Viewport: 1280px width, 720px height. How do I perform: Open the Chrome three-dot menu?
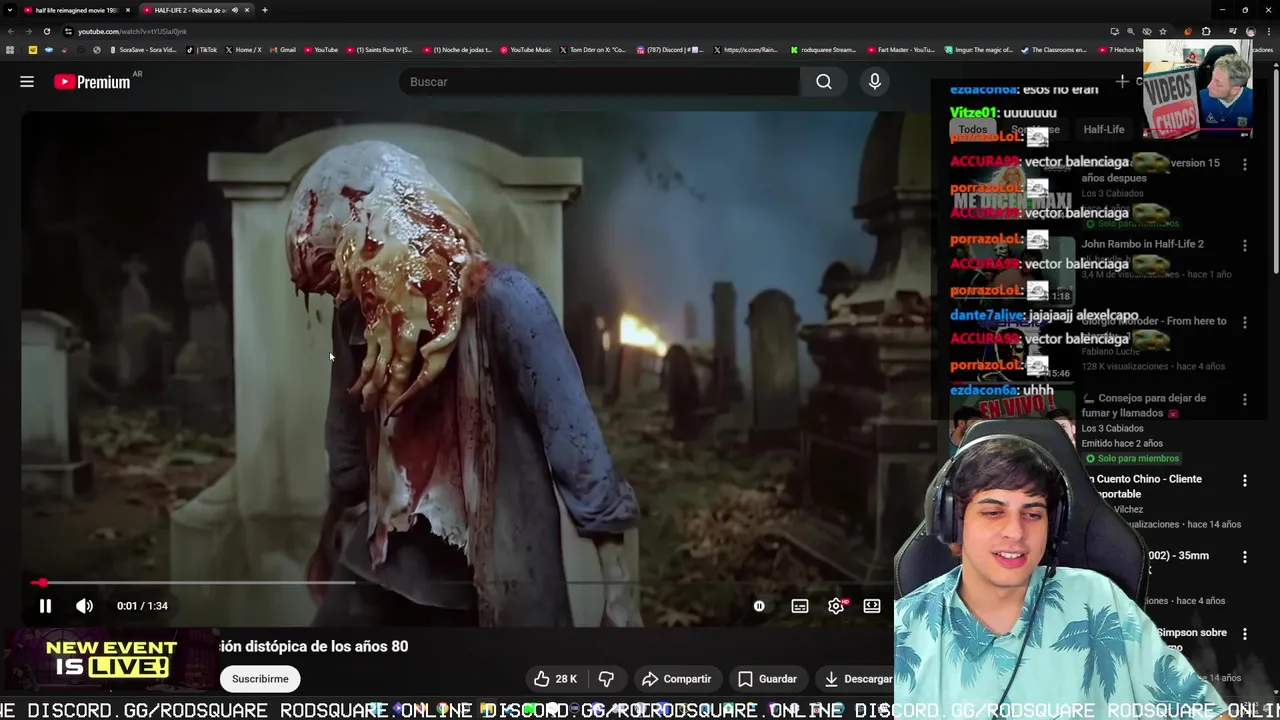[x=1269, y=31]
